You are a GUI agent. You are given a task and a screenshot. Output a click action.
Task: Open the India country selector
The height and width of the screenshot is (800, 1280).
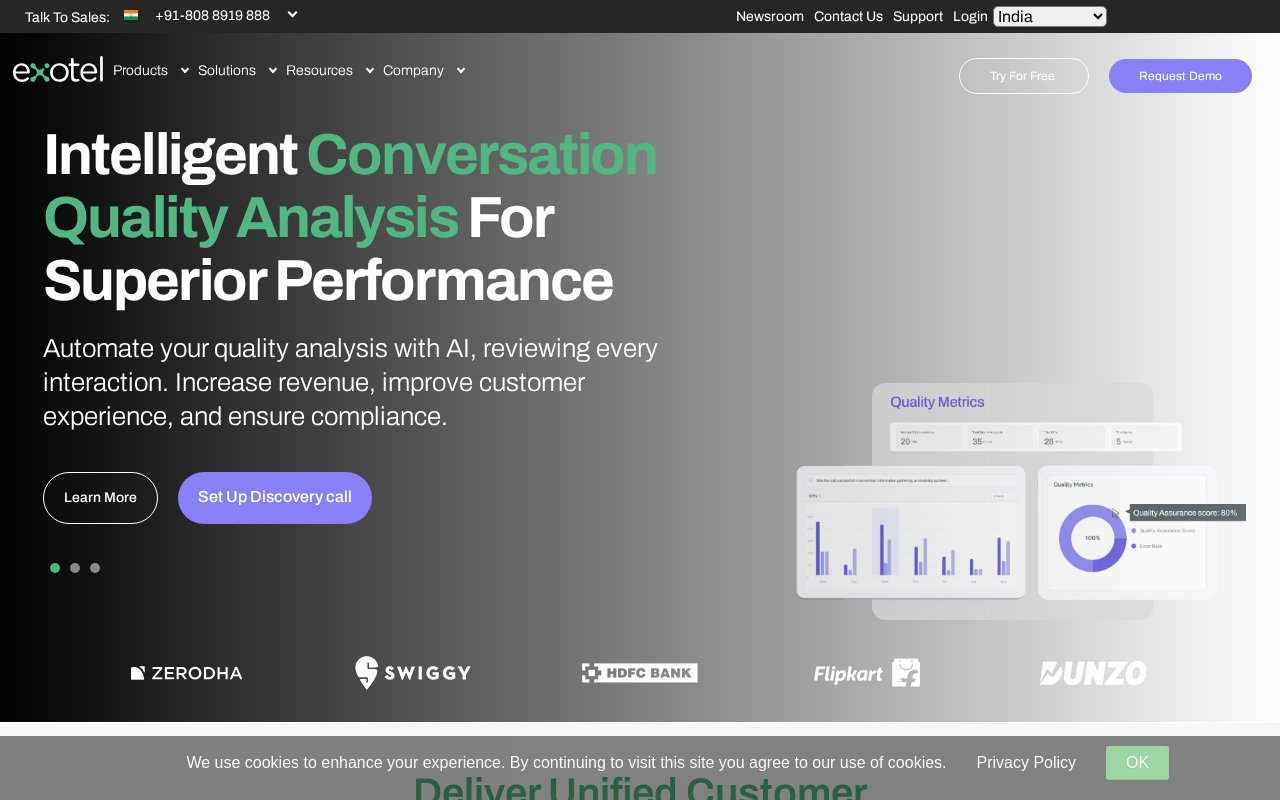1050,16
